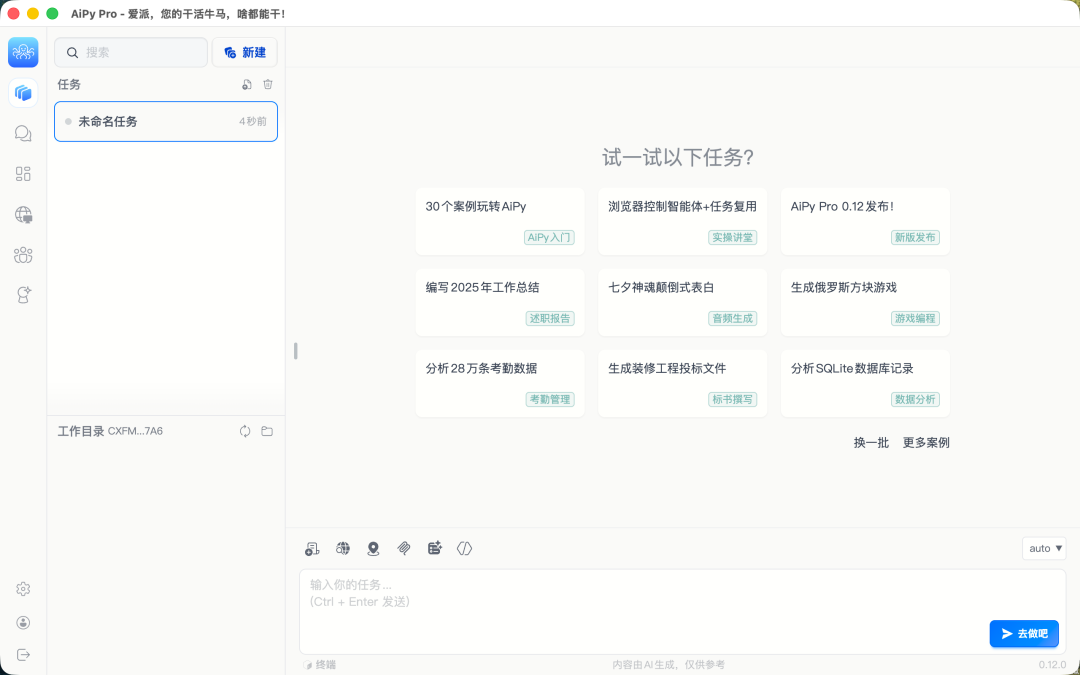
Task: Click the trash icon in 任务 header
Action: pyautogui.click(x=268, y=84)
